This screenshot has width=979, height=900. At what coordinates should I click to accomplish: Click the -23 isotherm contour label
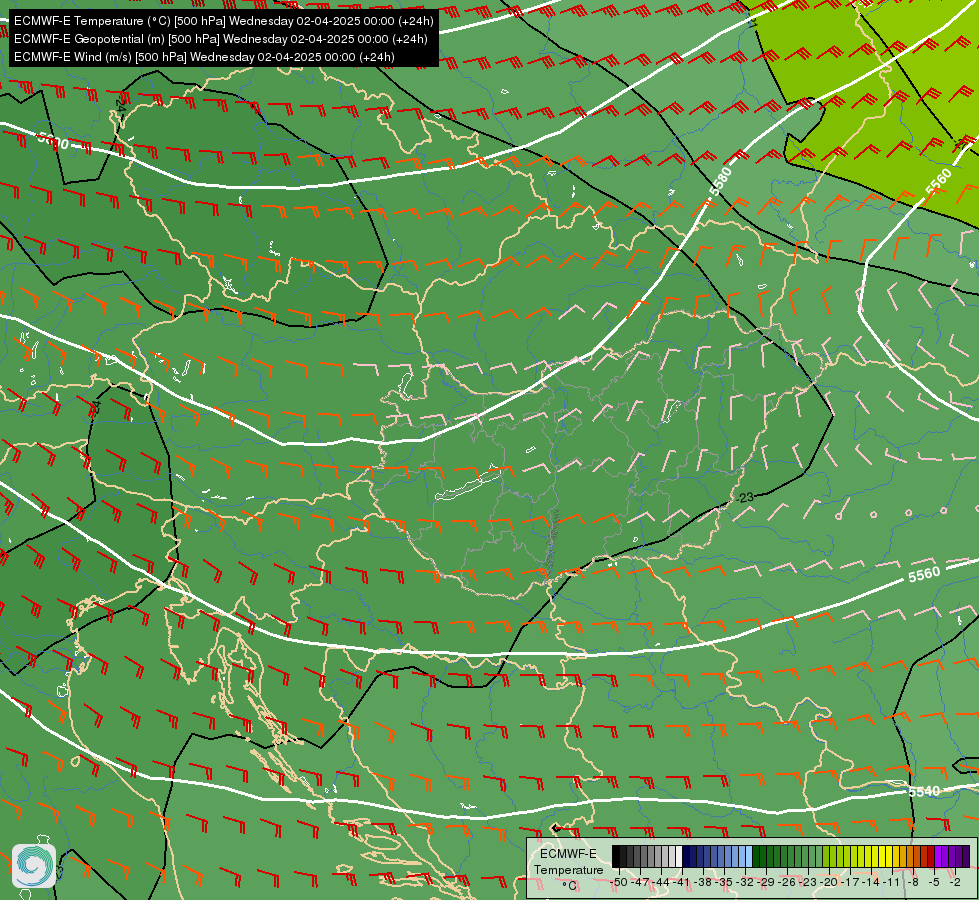(744, 497)
